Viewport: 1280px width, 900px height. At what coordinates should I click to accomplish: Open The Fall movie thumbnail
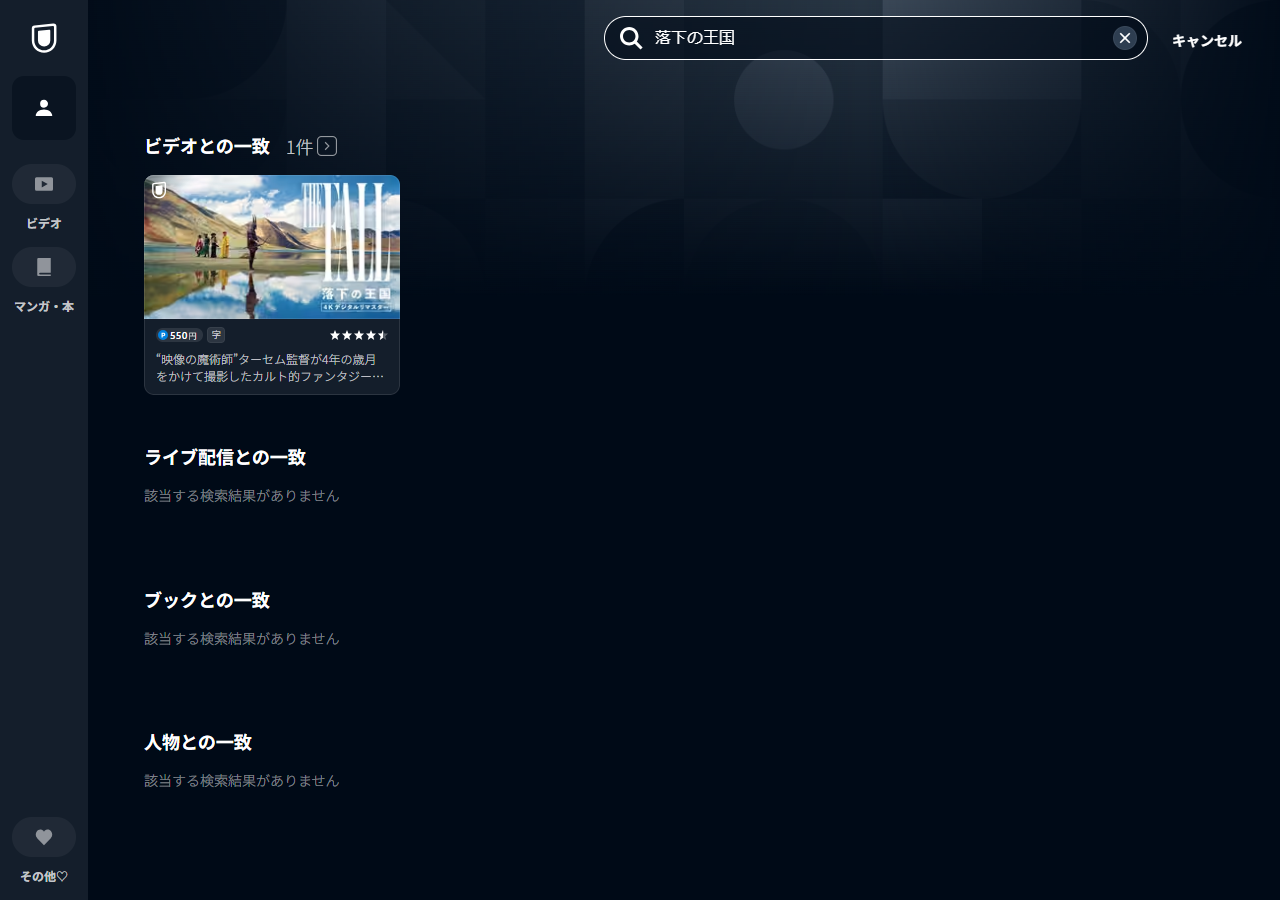(272, 247)
